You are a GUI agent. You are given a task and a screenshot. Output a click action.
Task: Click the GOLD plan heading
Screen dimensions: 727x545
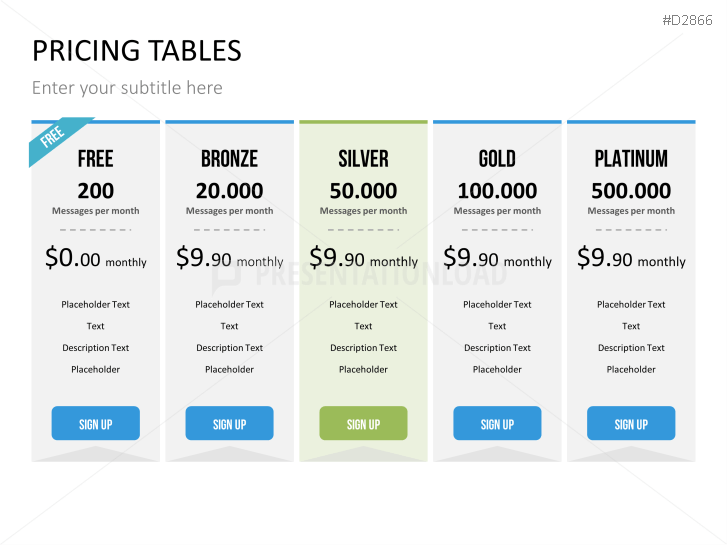click(x=497, y=158)
